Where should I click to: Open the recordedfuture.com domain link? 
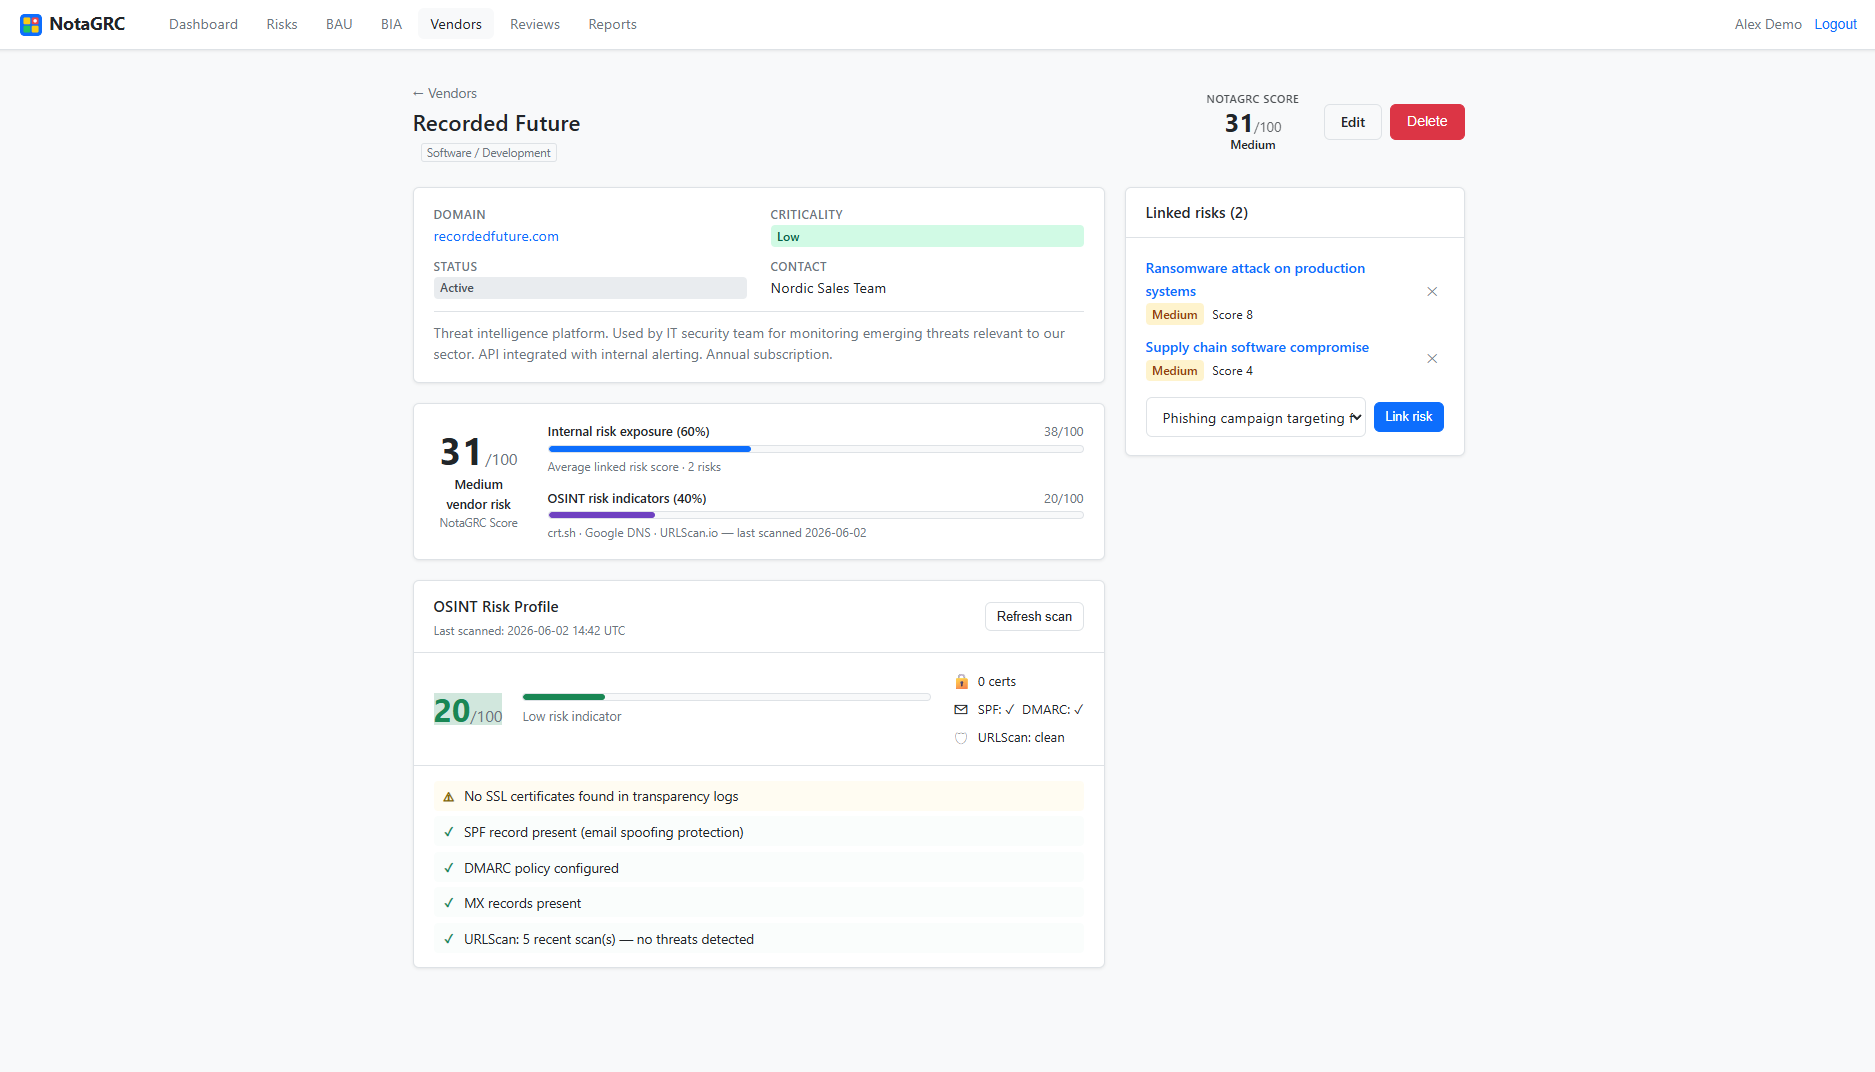tap(496, 237)
